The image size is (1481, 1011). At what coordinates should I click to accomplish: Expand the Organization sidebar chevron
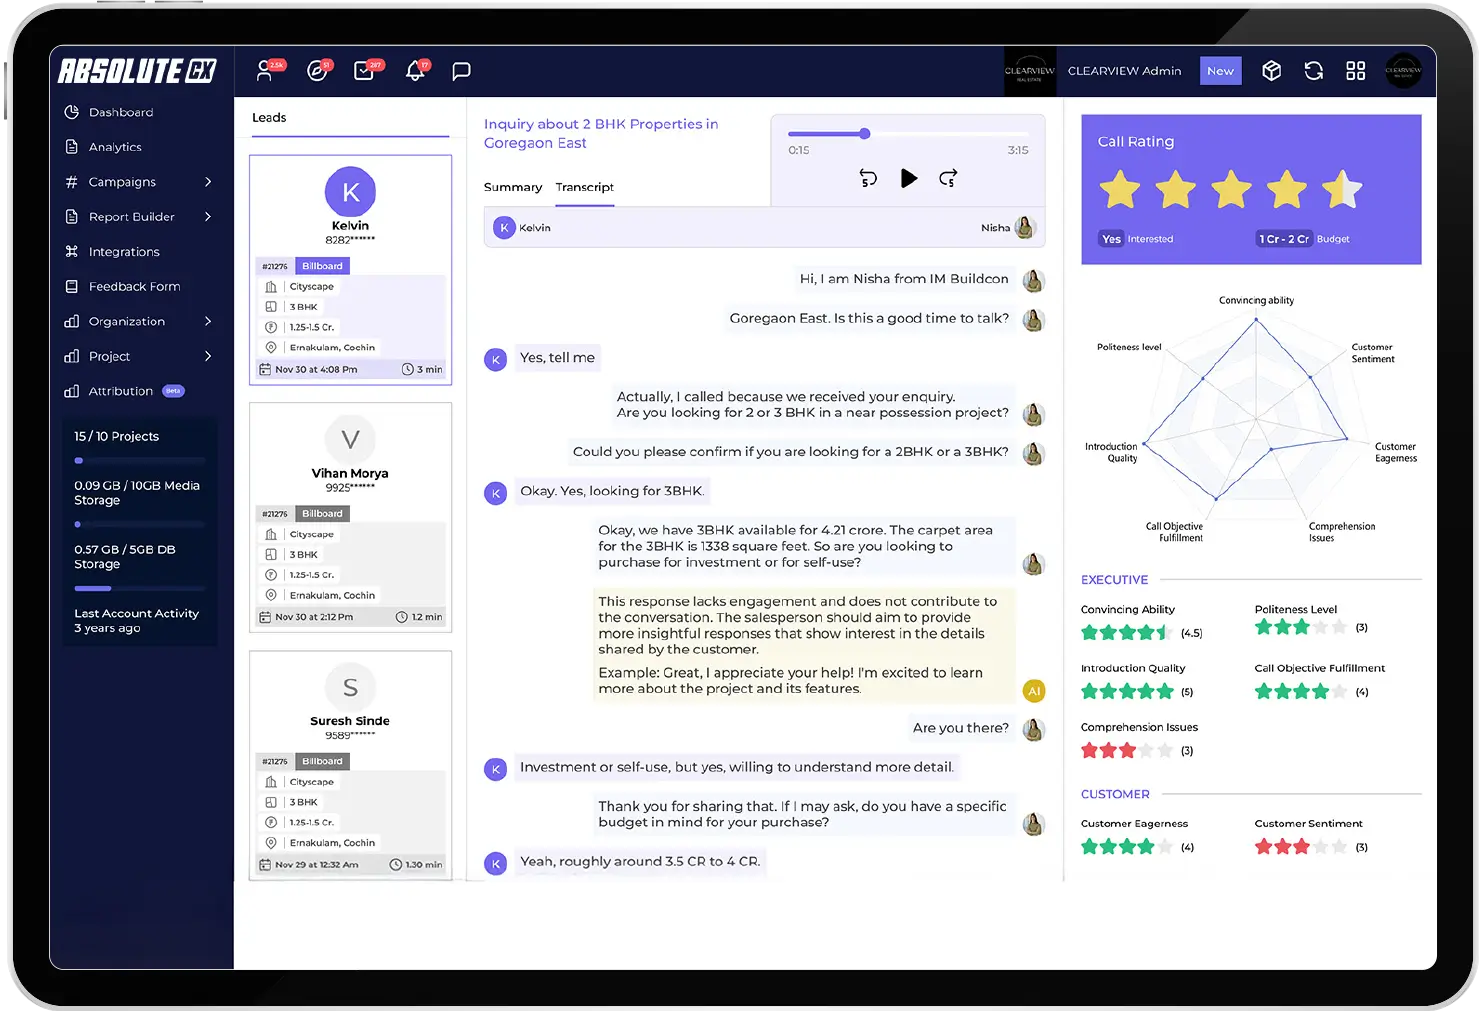(x=208, y=321)
